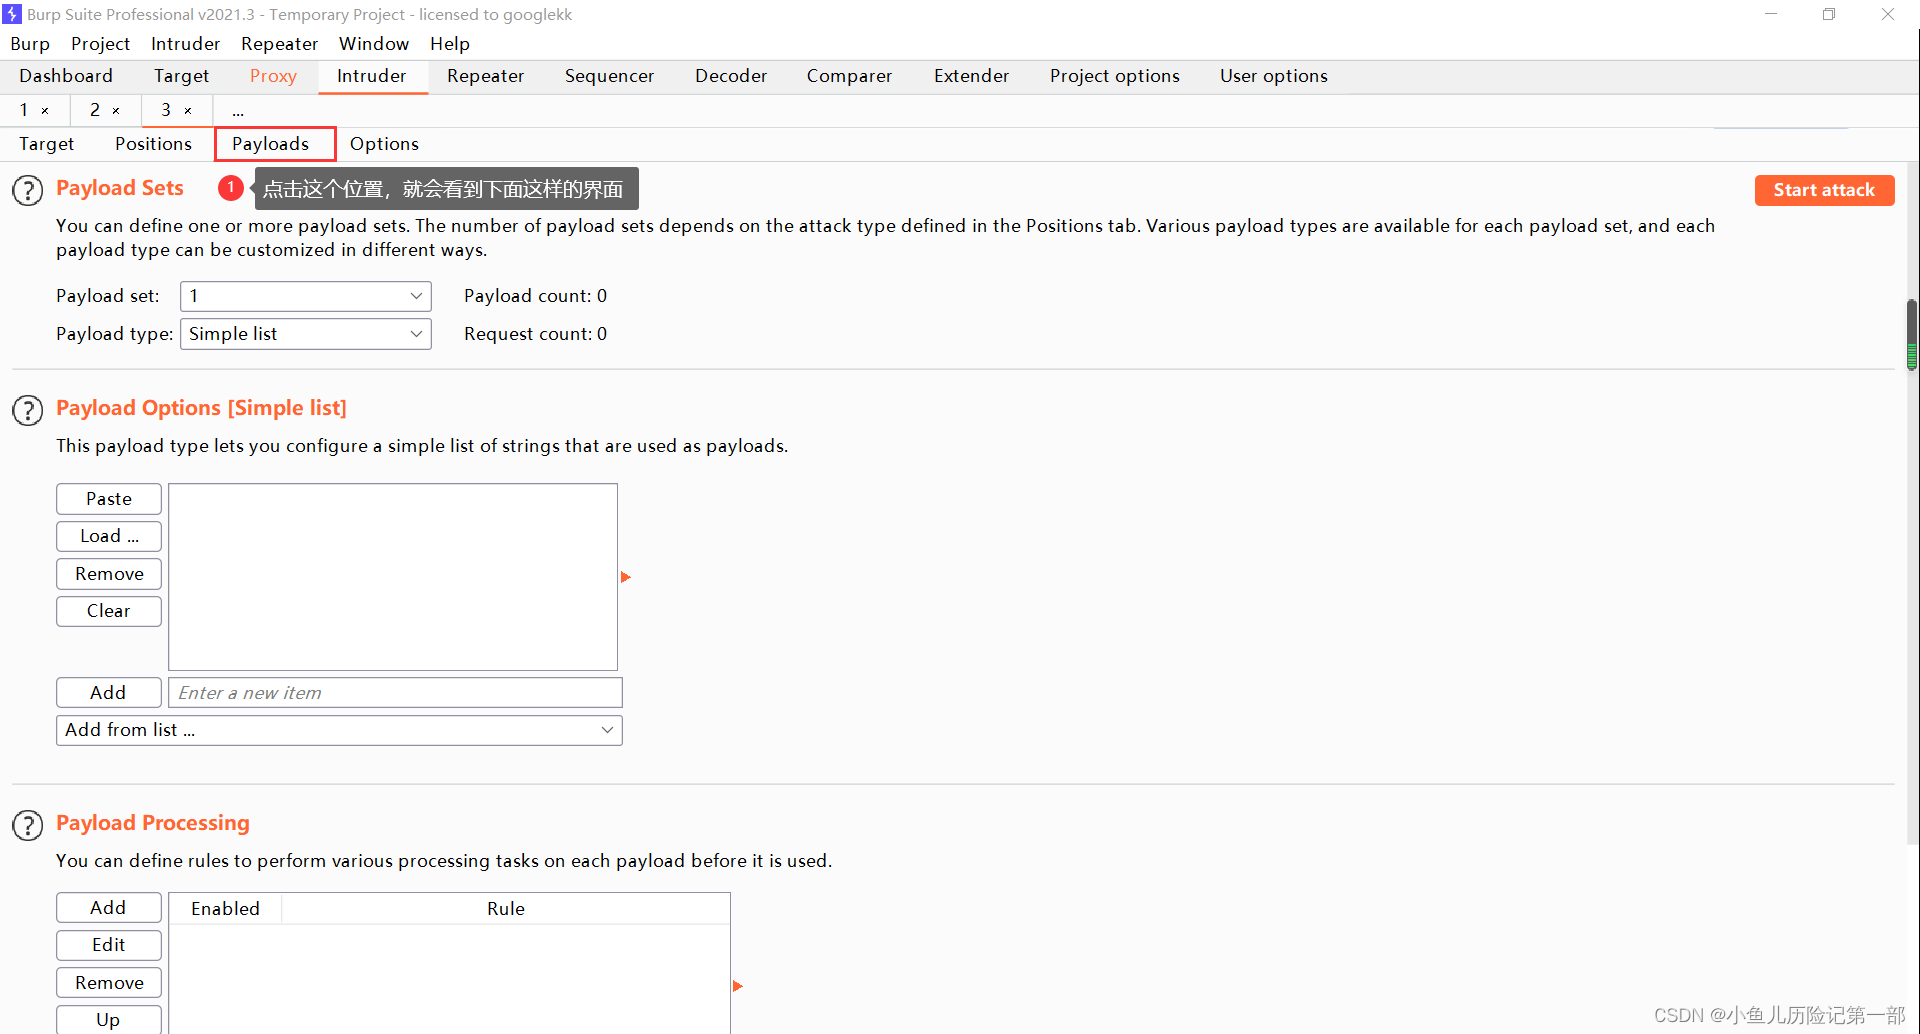Focus the Enter a new item field
Image resolution: width=1920 pixels, height=1034 pixels.
[x=395, y=693]
